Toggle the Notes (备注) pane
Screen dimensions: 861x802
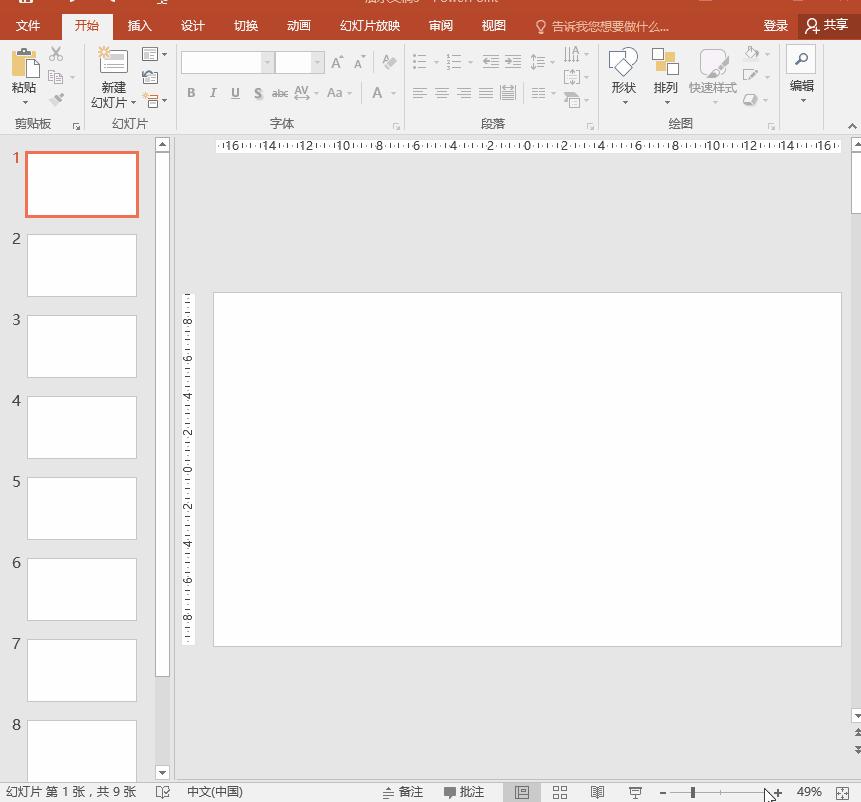pos(402,792)
